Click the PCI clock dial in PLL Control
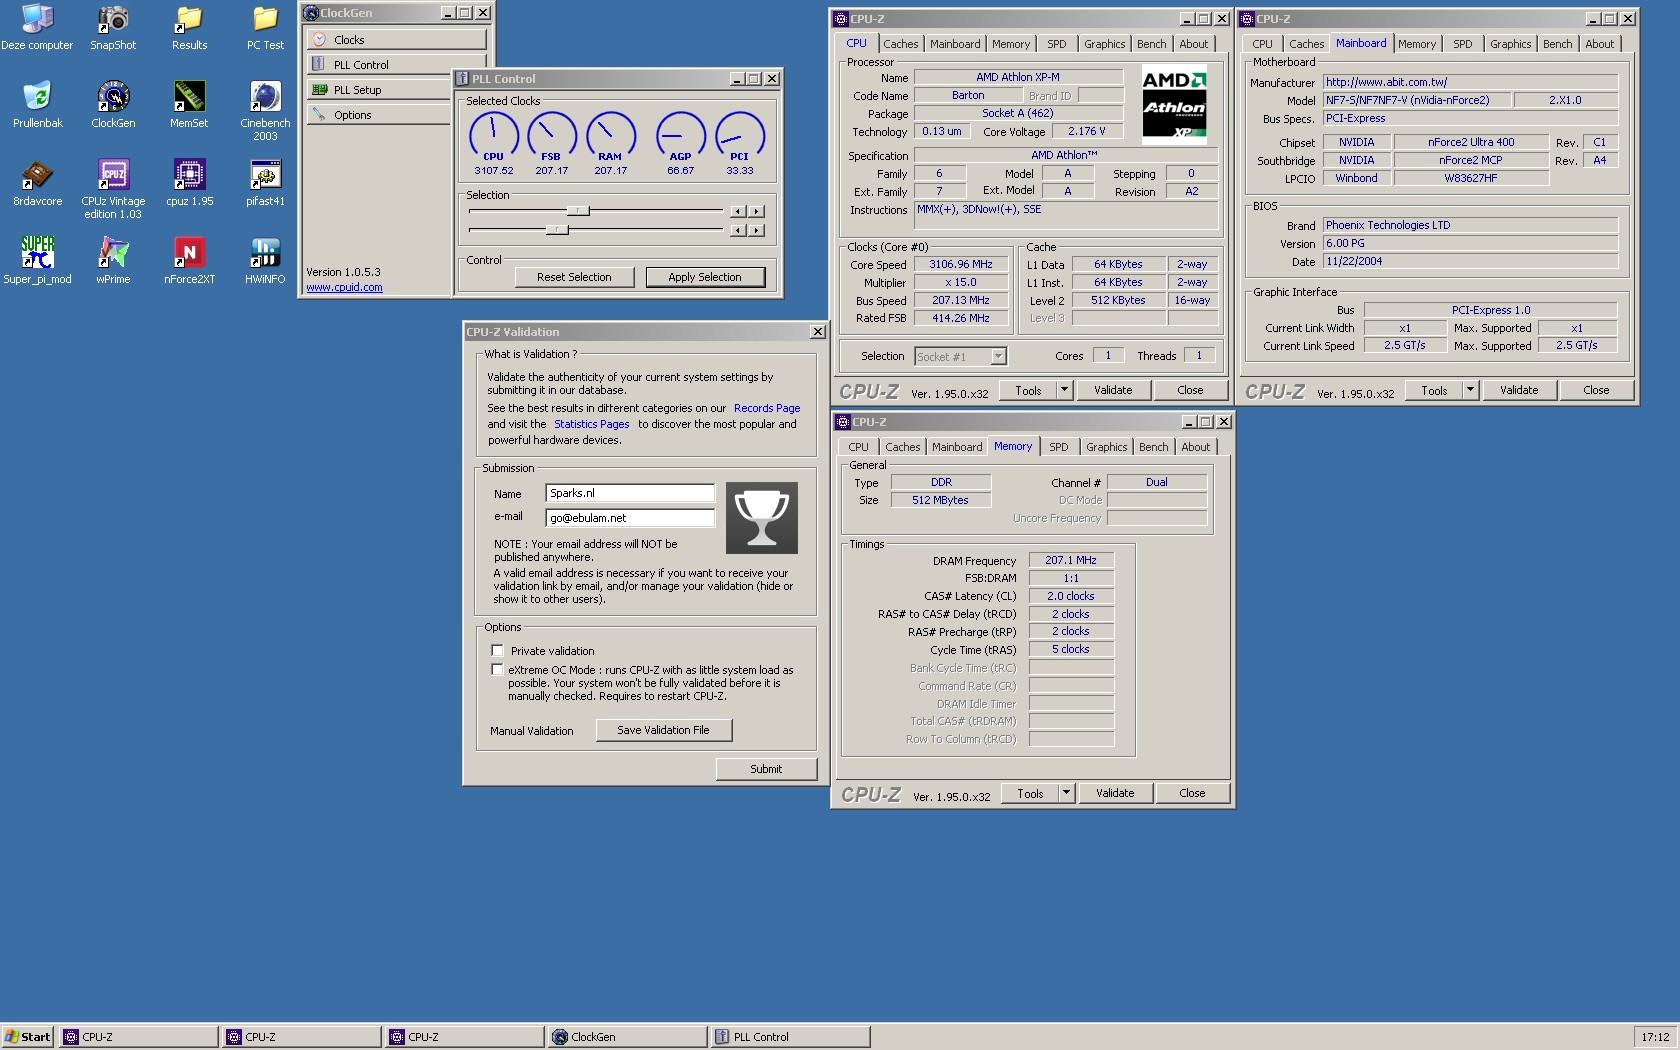This screenshot has height=1050, width=1680. (x=739, y=137)
